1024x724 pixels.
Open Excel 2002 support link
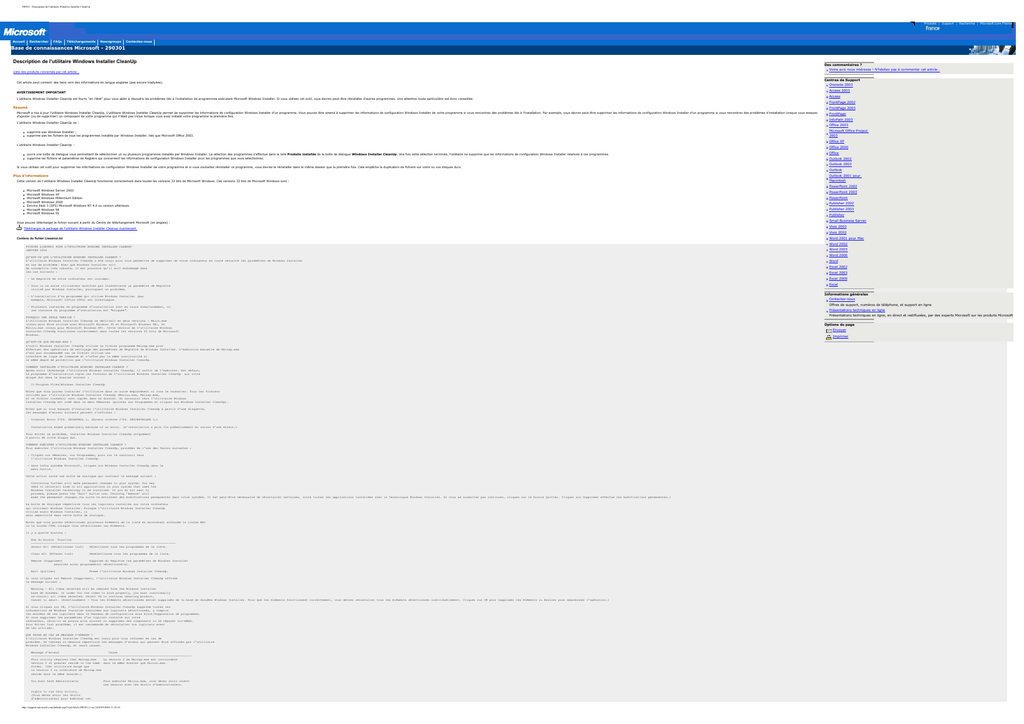[838, 267]
